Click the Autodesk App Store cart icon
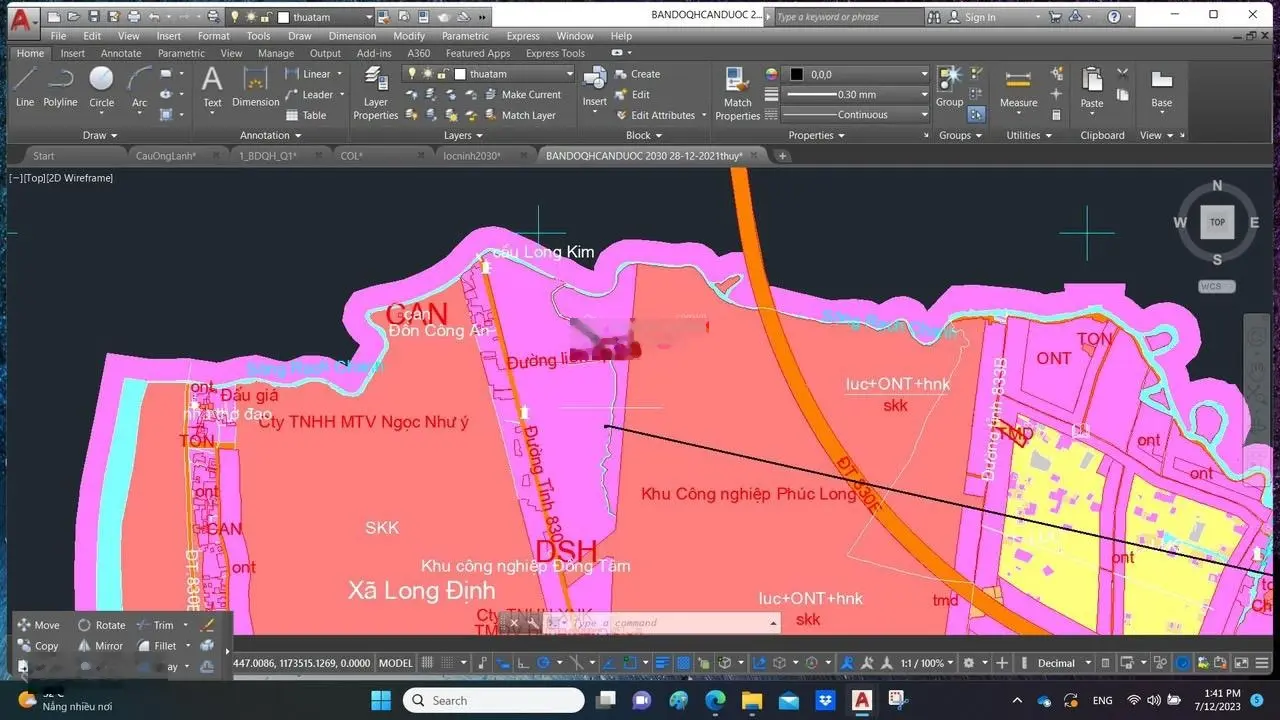 (x=1054, y=17)
